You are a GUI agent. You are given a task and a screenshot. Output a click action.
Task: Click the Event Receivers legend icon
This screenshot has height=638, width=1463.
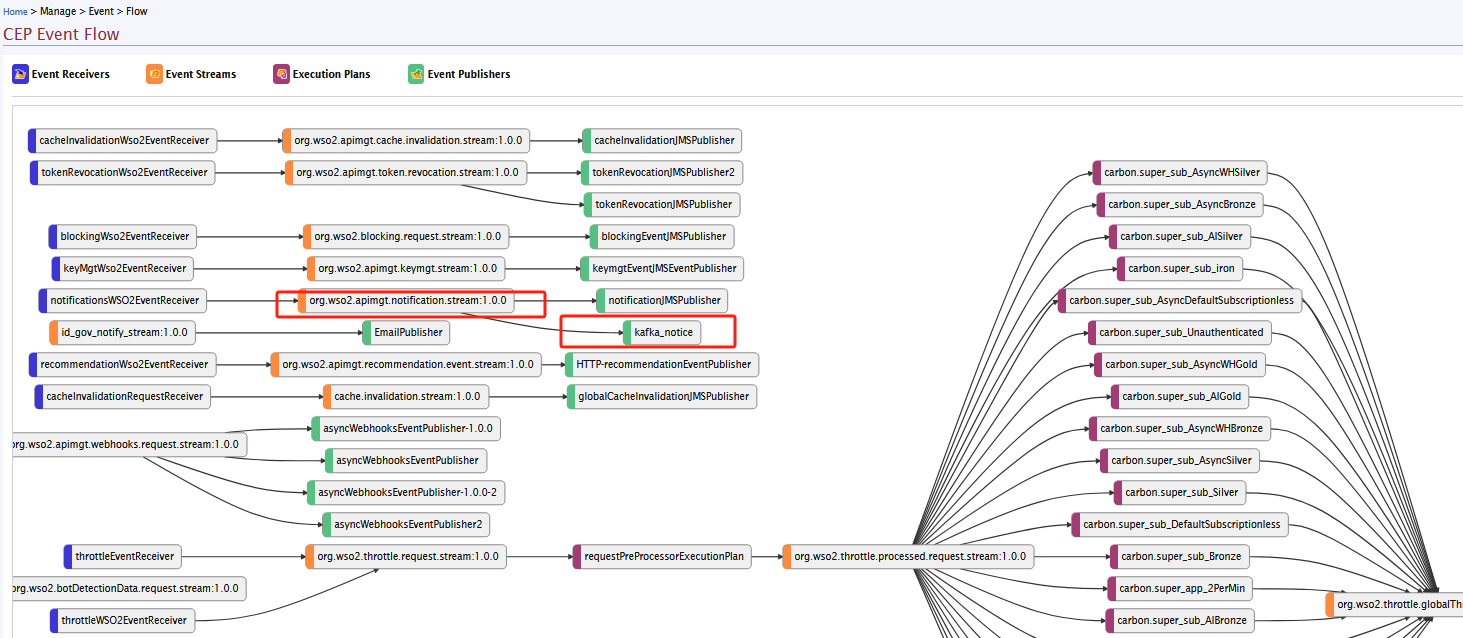click(x=20, y=74)
